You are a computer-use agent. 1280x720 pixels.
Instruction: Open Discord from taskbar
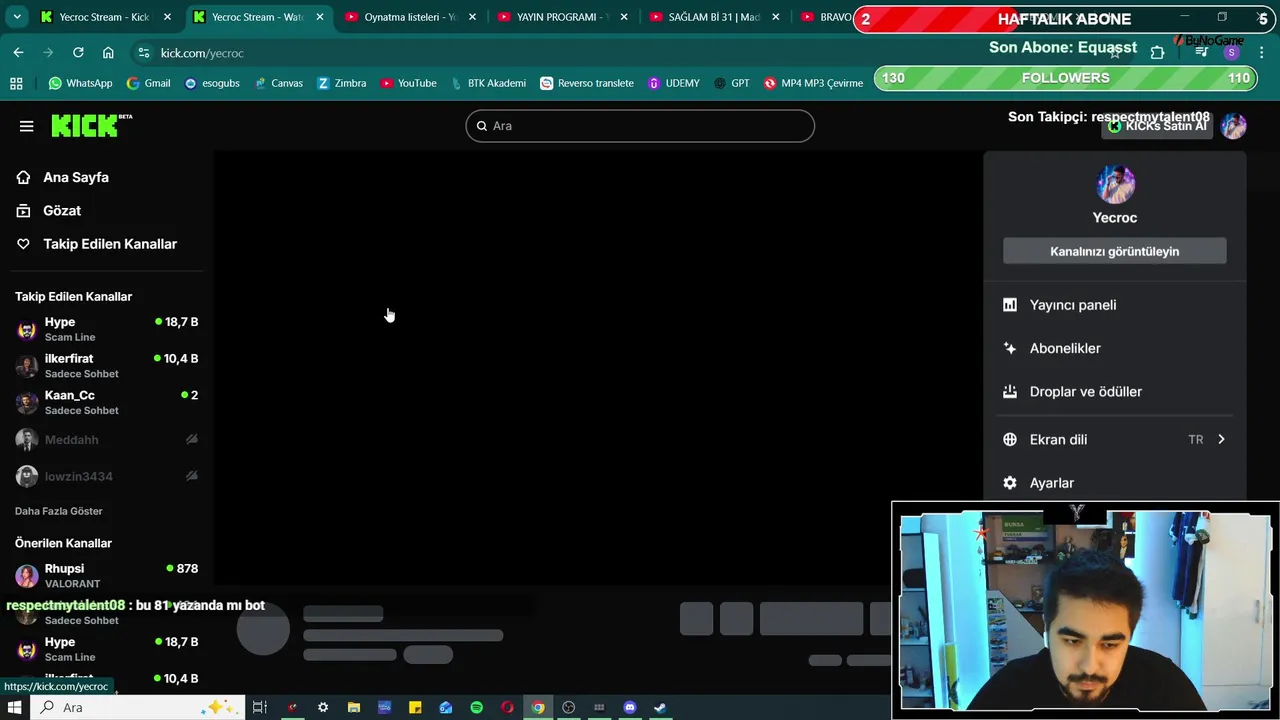point(630,708)
